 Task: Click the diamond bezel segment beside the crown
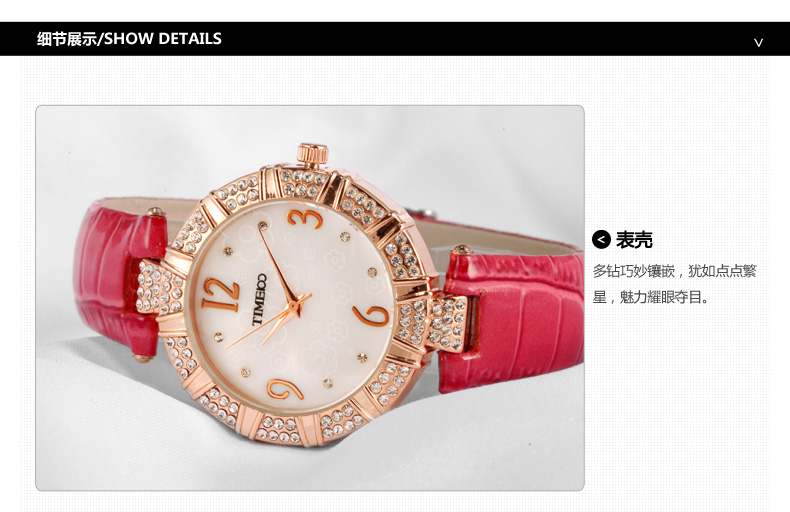(302, 183)
